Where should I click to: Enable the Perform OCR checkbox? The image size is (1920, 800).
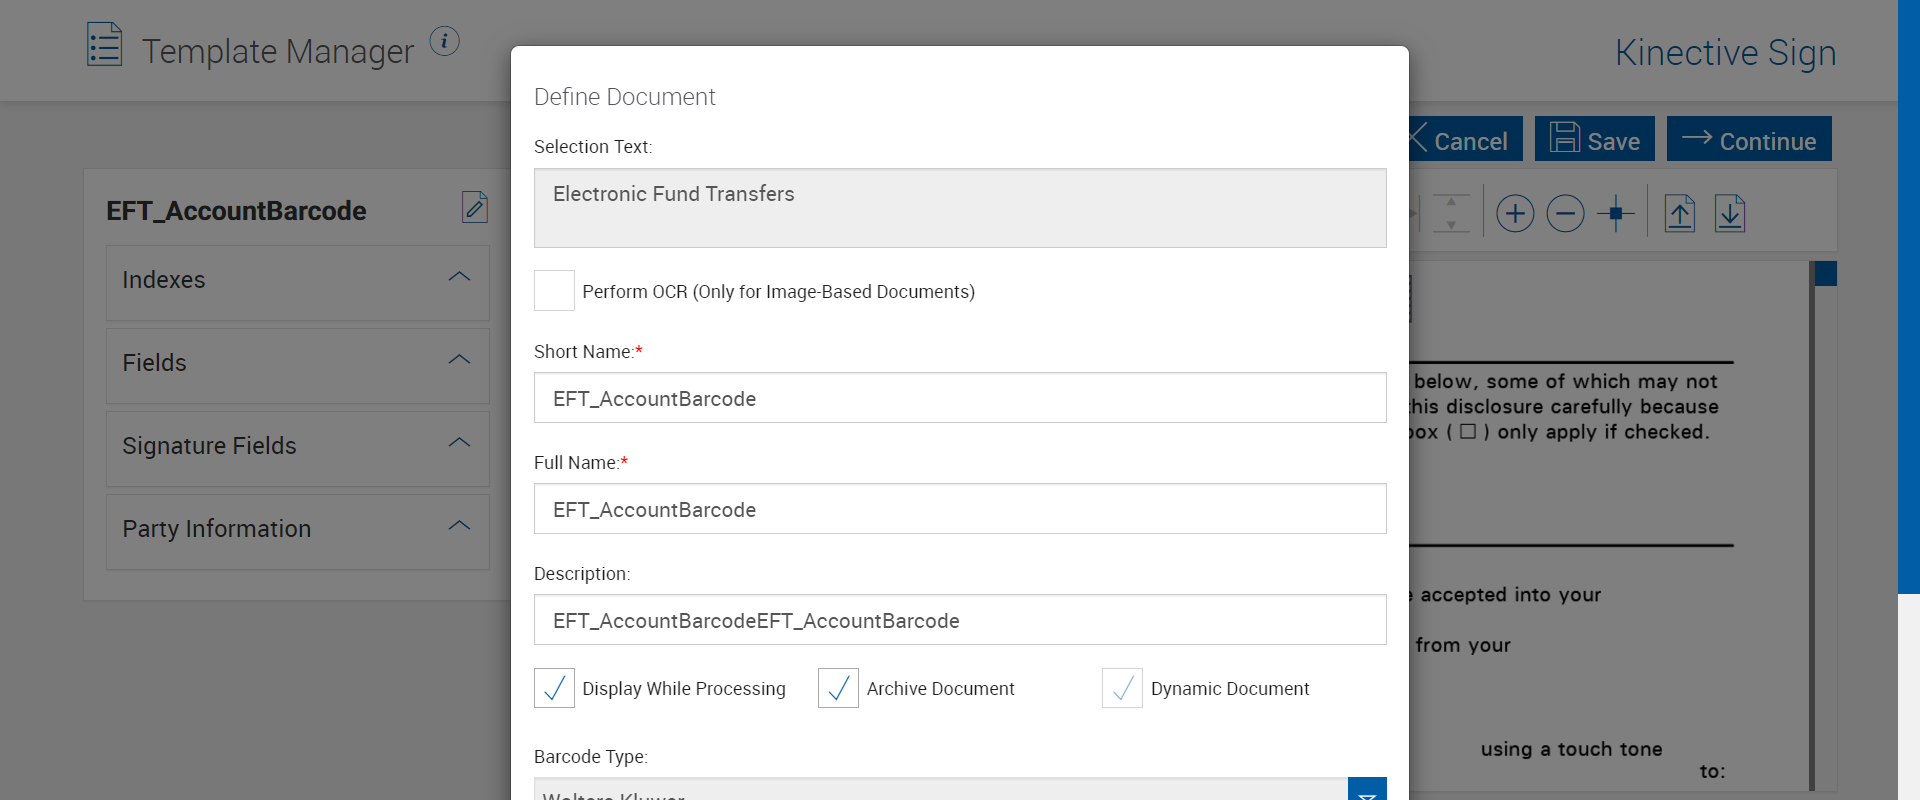(x=554, y=291)
